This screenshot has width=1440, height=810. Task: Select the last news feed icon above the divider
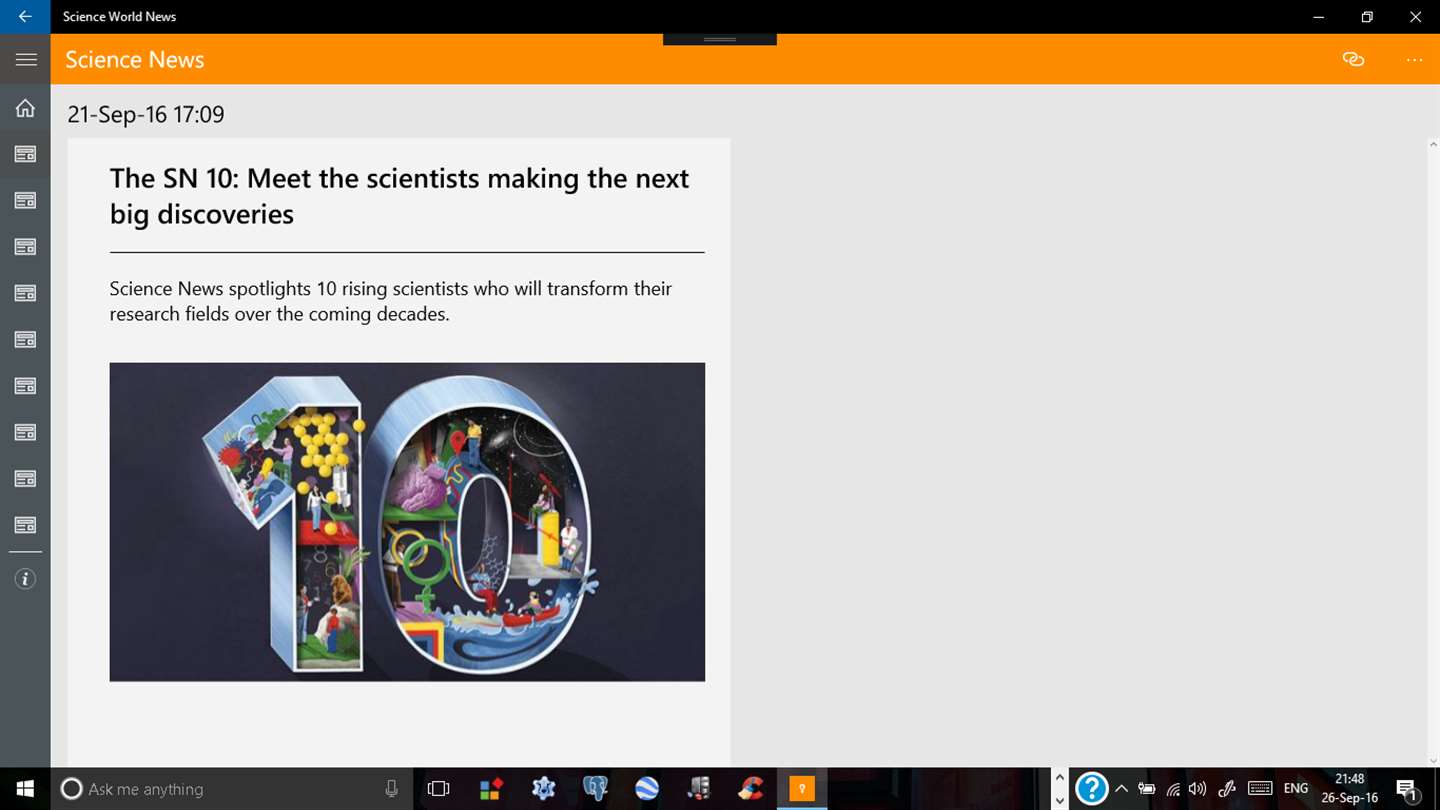pos(25,525)
